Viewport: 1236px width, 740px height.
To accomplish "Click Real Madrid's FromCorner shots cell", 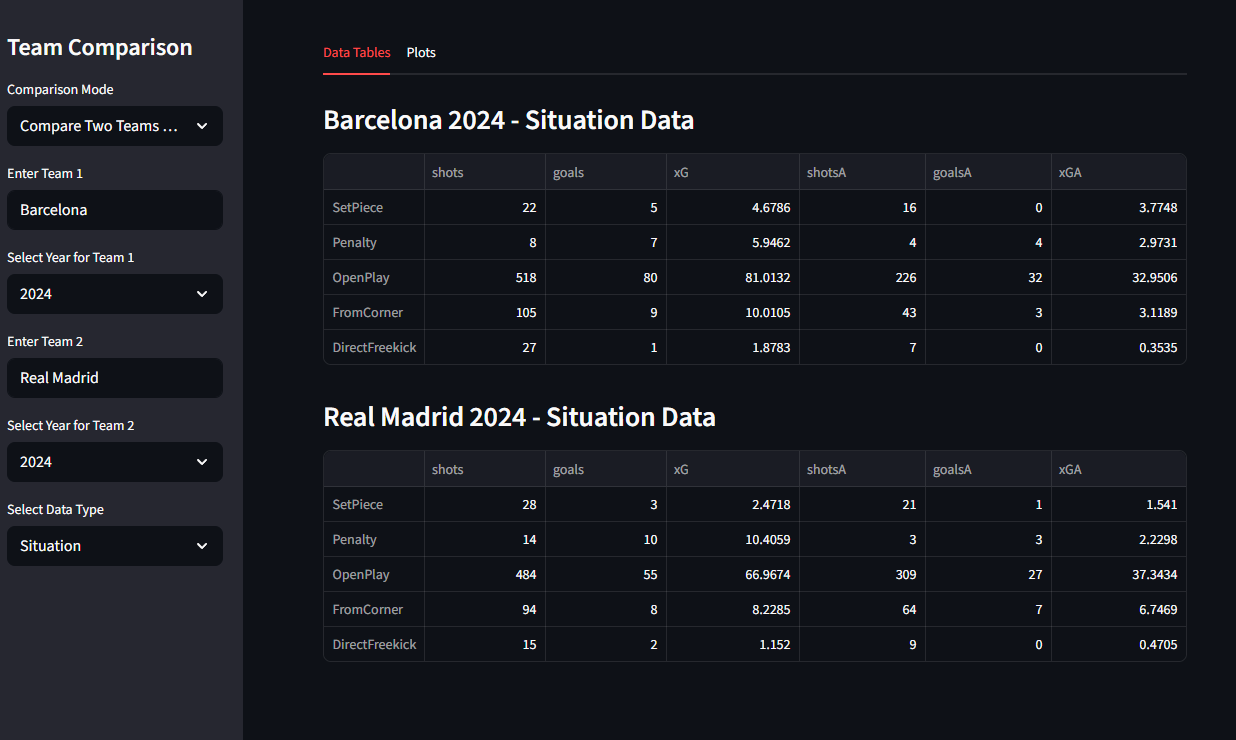I will (x=484, y=610).
